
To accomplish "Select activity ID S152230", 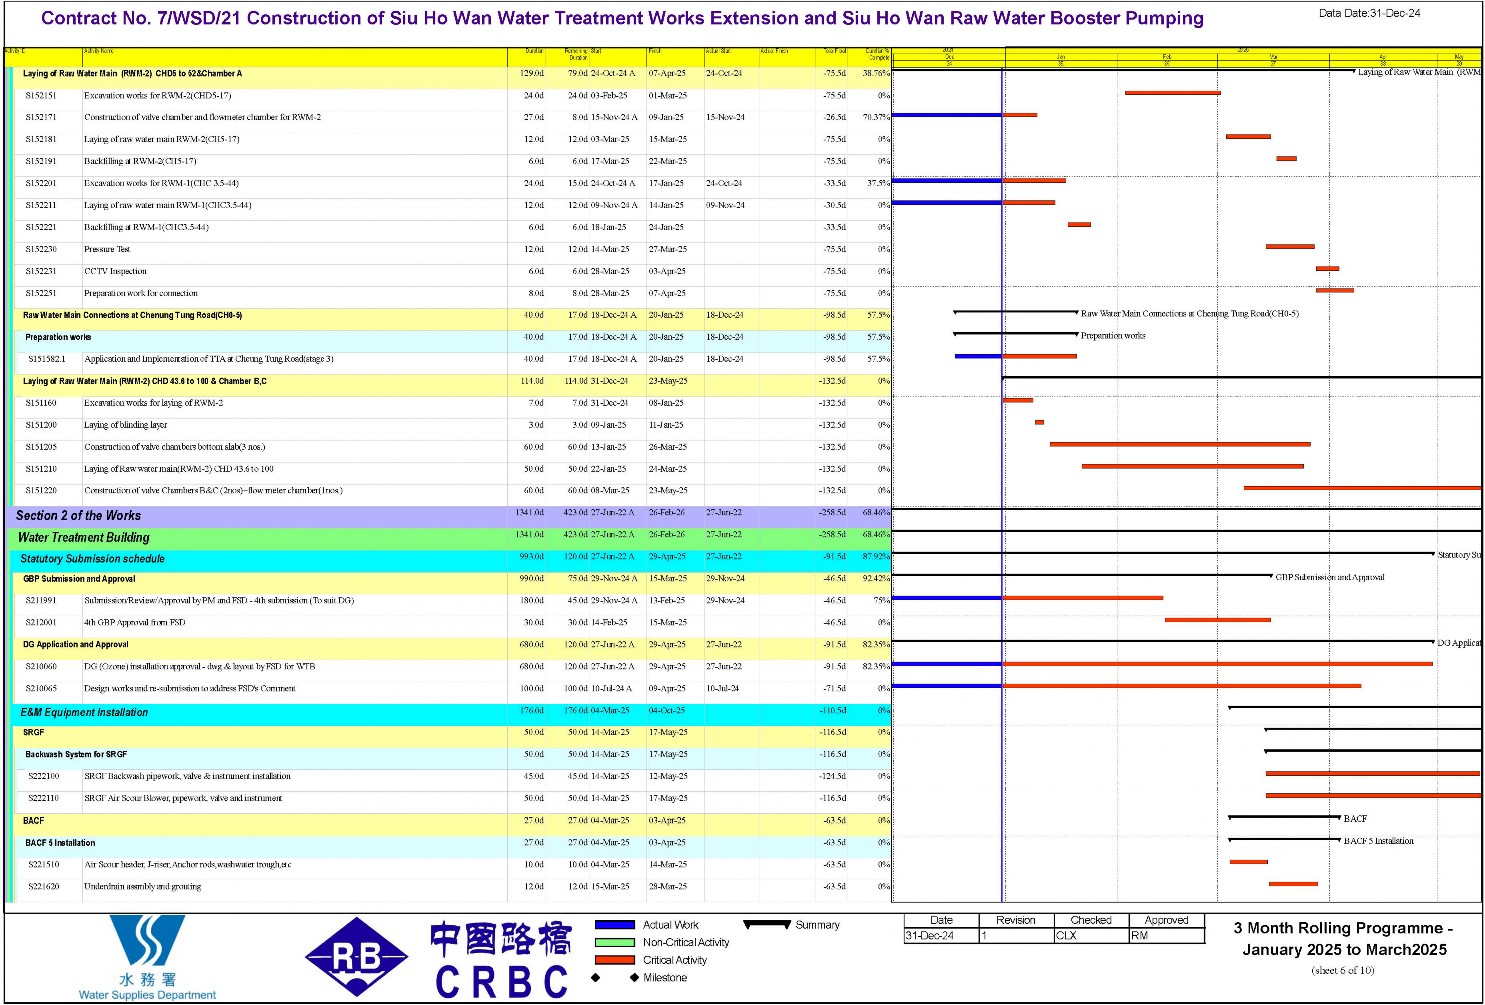I will point(41,250).
